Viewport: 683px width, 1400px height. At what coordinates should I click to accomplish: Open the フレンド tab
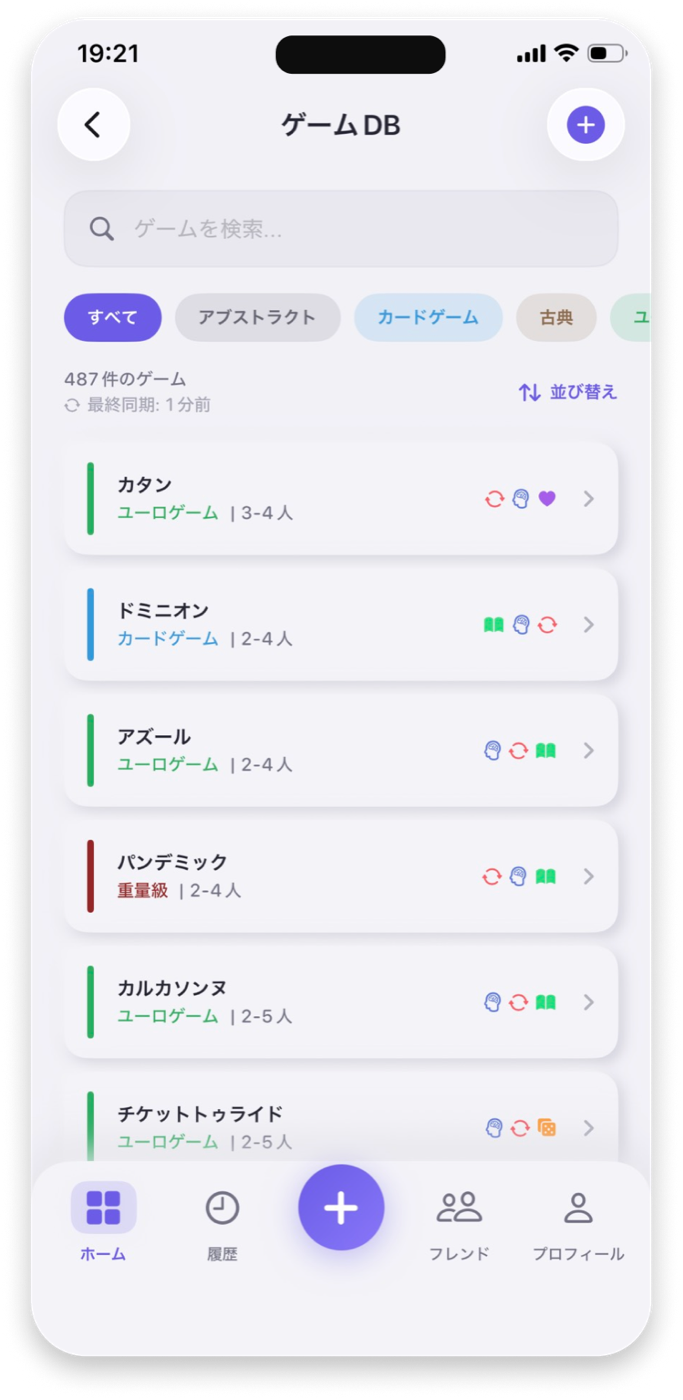[458, 1220]
